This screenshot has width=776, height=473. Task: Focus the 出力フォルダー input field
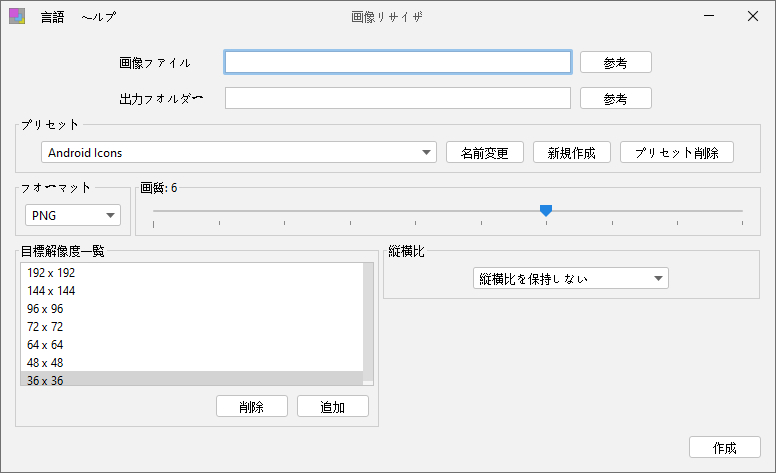click(x=398, y=98)
